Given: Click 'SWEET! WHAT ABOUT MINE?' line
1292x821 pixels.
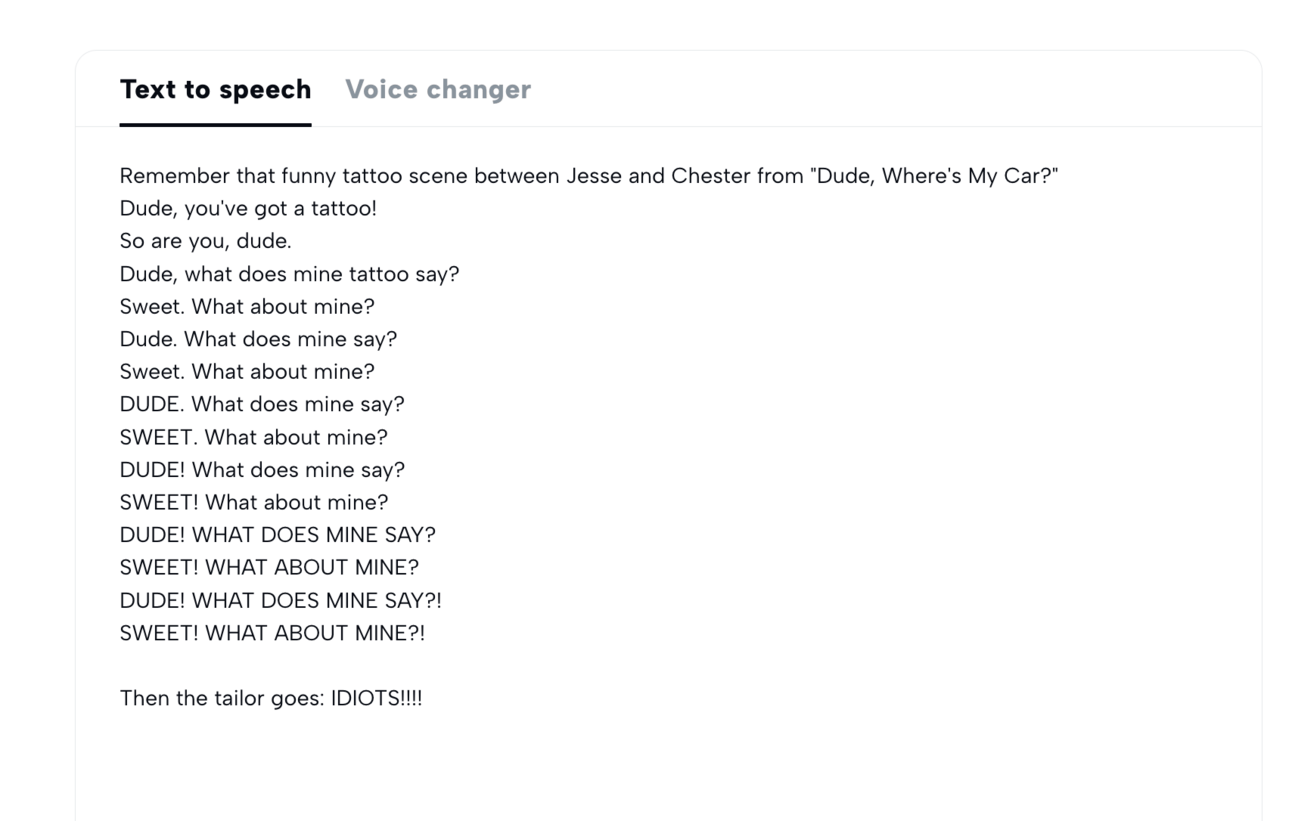Looking at the screenshot, I should [269, 567].
